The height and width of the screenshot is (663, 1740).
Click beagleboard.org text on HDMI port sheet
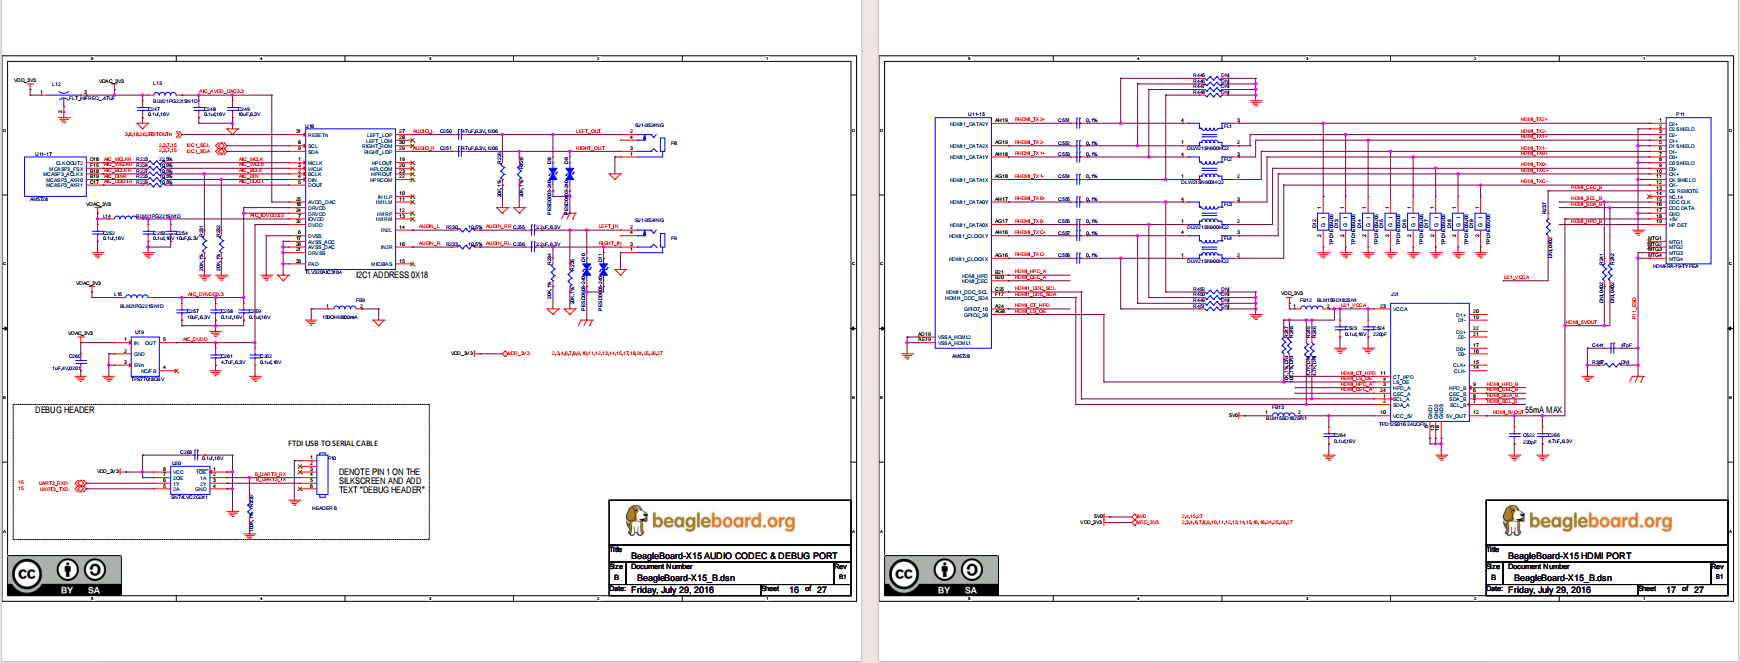1601,521
